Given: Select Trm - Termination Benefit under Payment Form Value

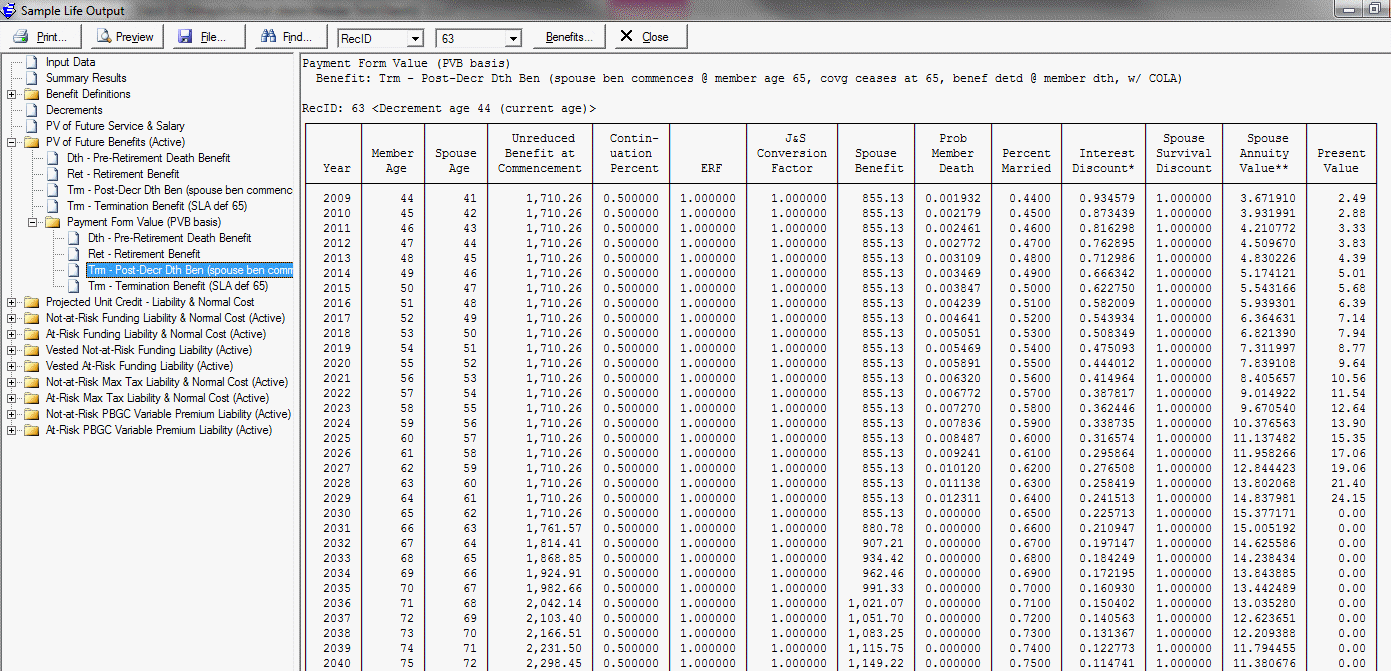Looking at the screenshot, I should (x=177, y=286).
